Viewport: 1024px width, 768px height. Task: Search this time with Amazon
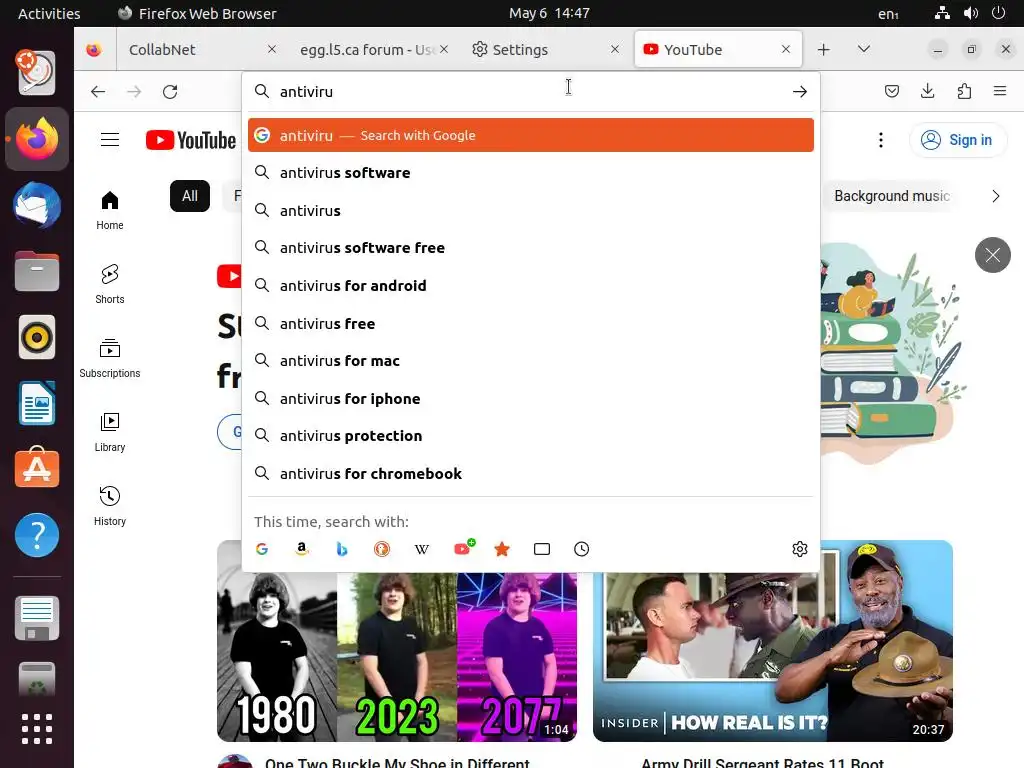pos(302,549)
